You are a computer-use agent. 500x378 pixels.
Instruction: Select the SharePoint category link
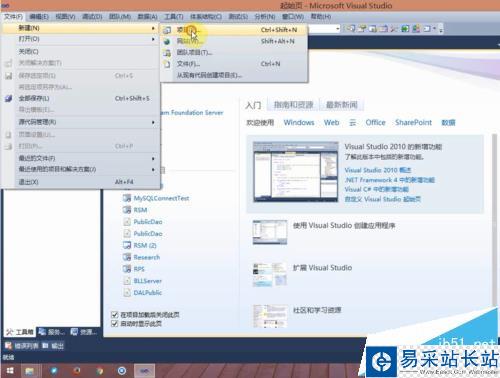(414, 123)
